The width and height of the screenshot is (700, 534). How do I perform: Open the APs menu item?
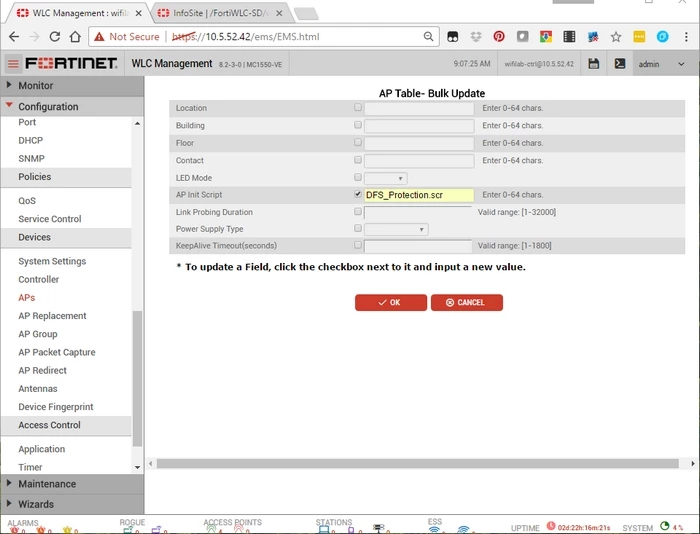pos(27,297)
